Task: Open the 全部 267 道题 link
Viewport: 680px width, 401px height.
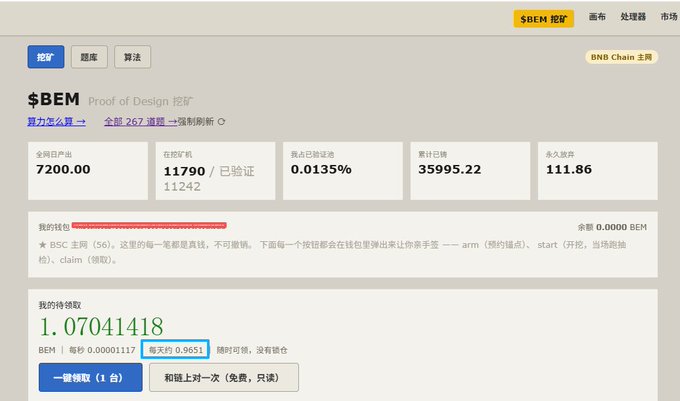Action: (x=141, y=122)
